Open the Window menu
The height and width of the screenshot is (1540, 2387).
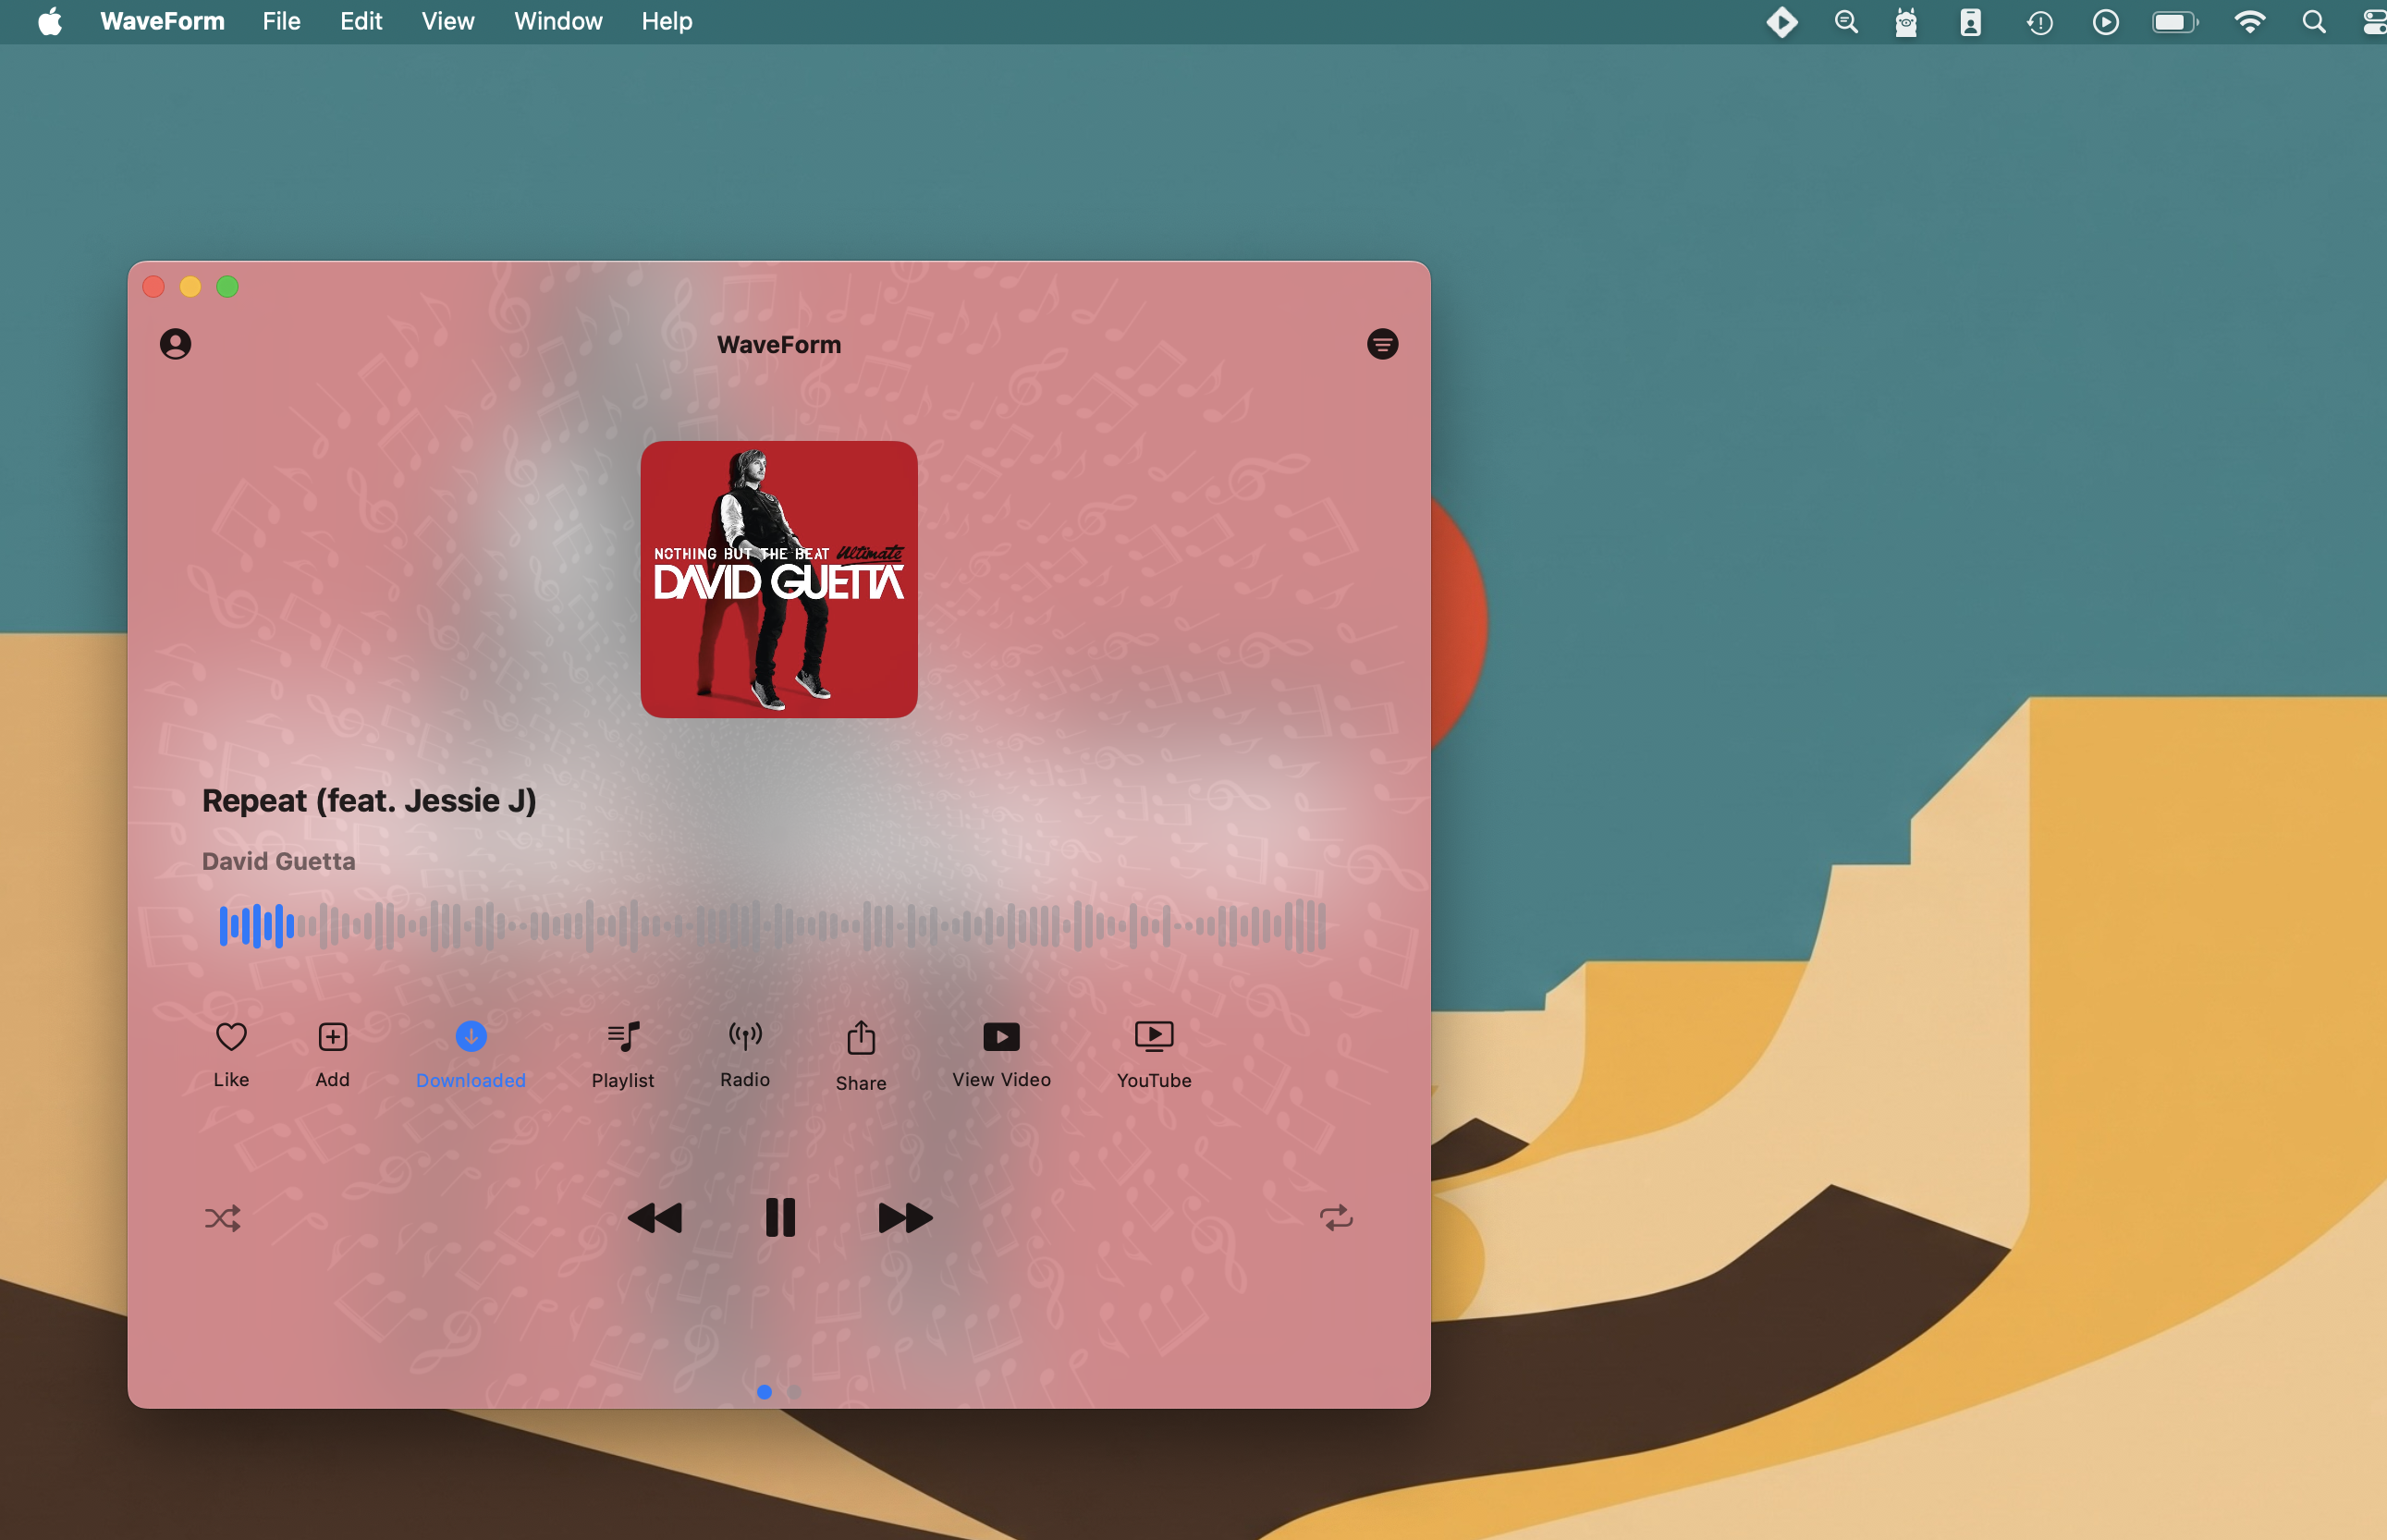pos(558,21)
